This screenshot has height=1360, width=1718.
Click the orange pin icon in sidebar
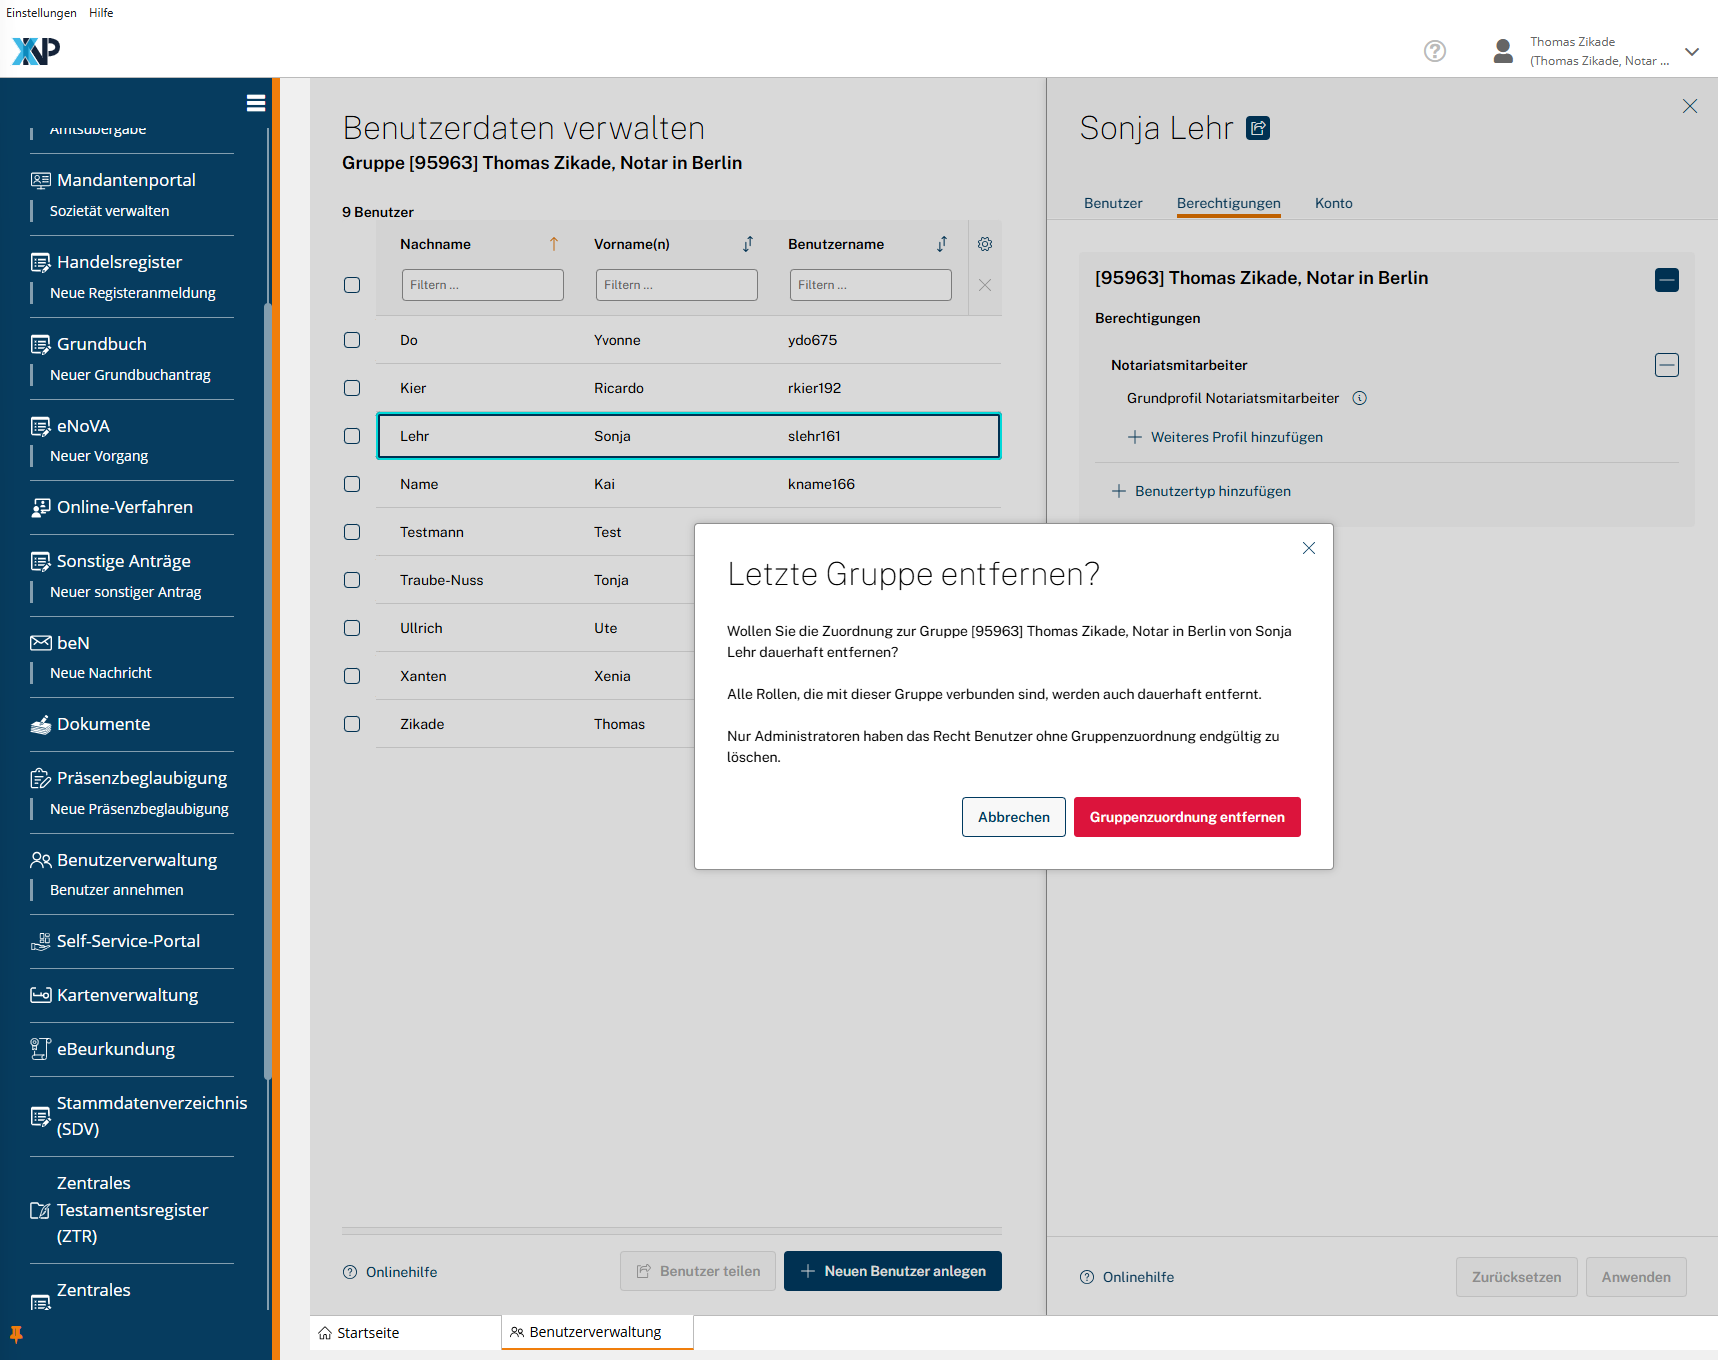coord(16,1334)
